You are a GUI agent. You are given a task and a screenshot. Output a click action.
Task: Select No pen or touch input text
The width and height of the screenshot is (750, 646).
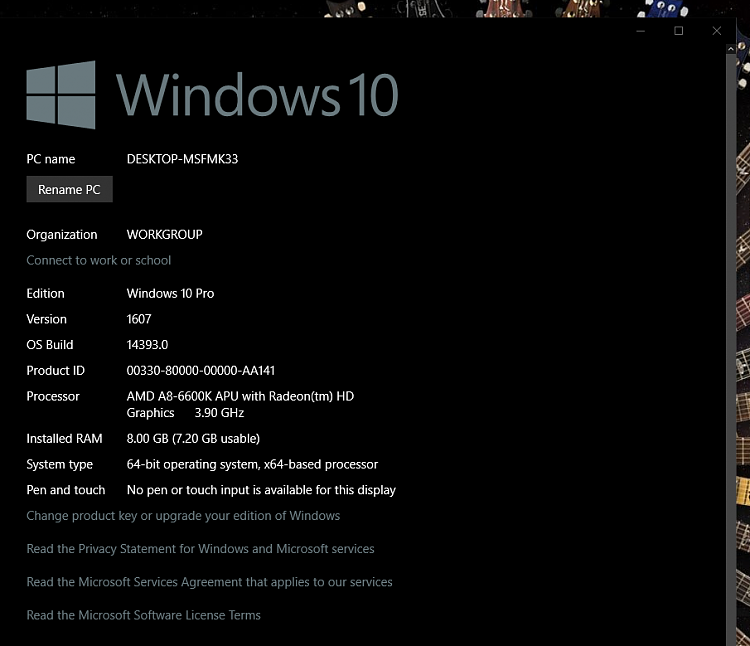[x=261, y=490]
